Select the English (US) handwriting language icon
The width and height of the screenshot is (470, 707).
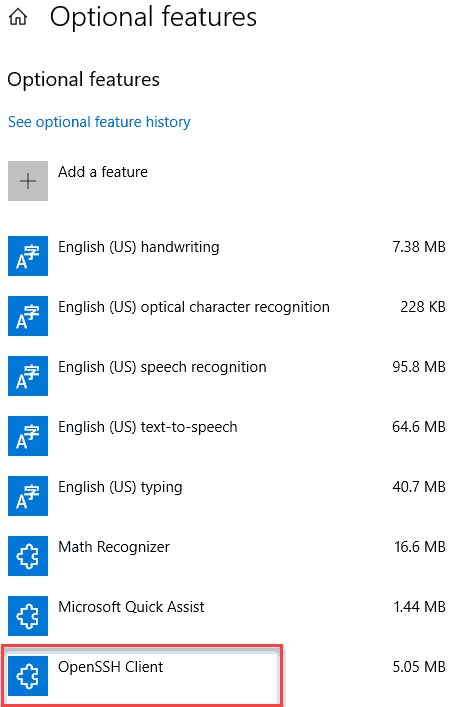[x=28, y=256]
